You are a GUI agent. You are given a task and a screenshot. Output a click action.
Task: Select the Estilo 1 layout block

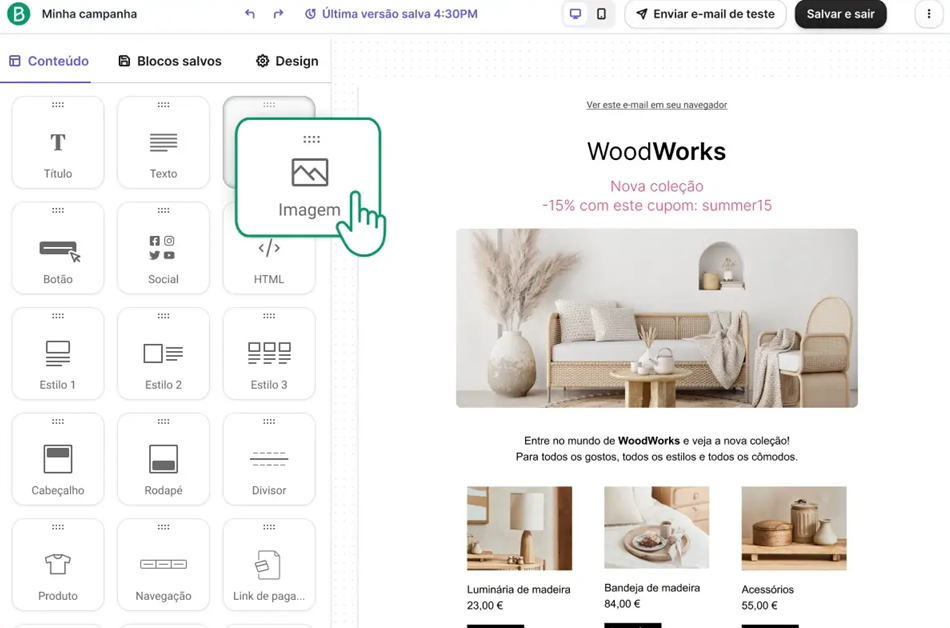(58, 354)
